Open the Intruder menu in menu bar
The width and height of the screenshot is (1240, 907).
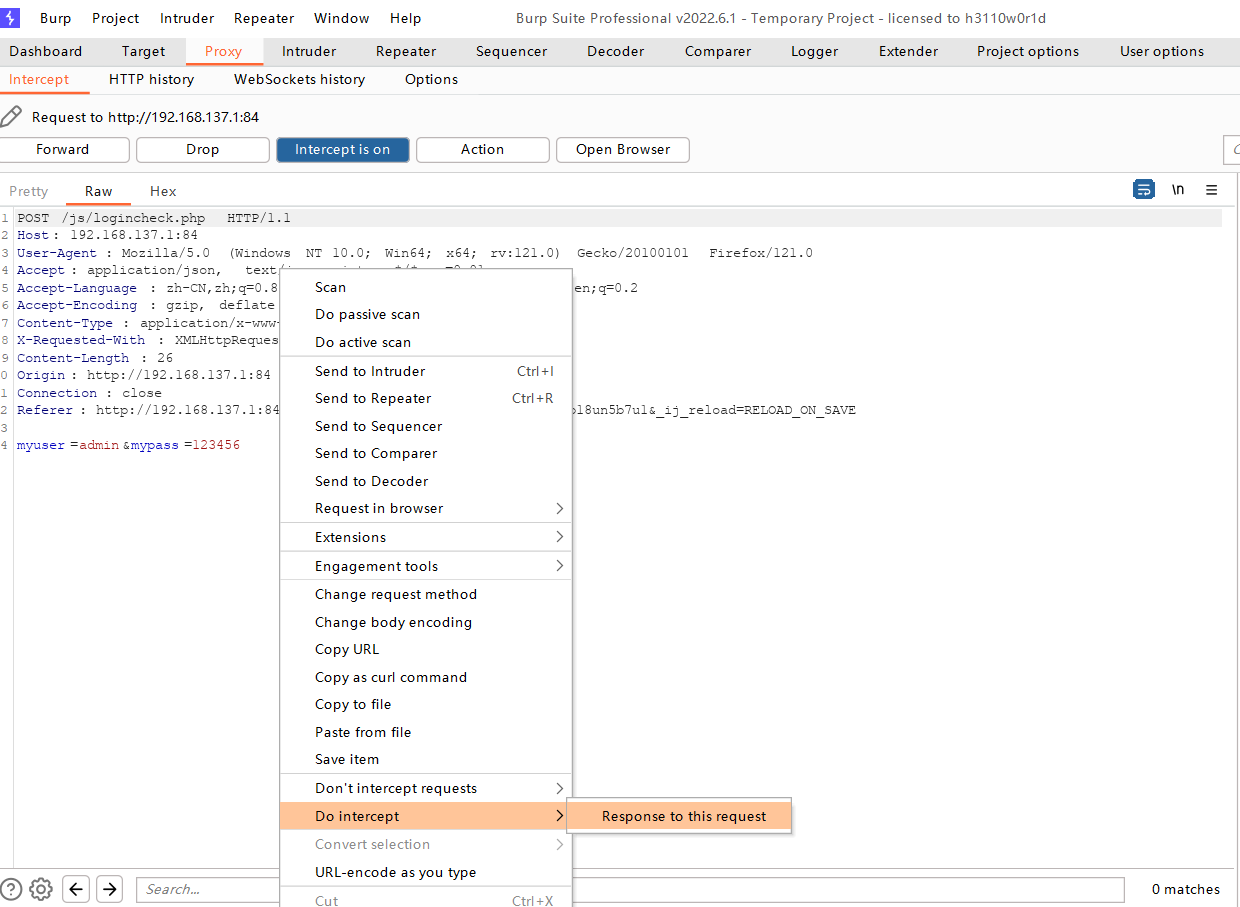[187, 18]
